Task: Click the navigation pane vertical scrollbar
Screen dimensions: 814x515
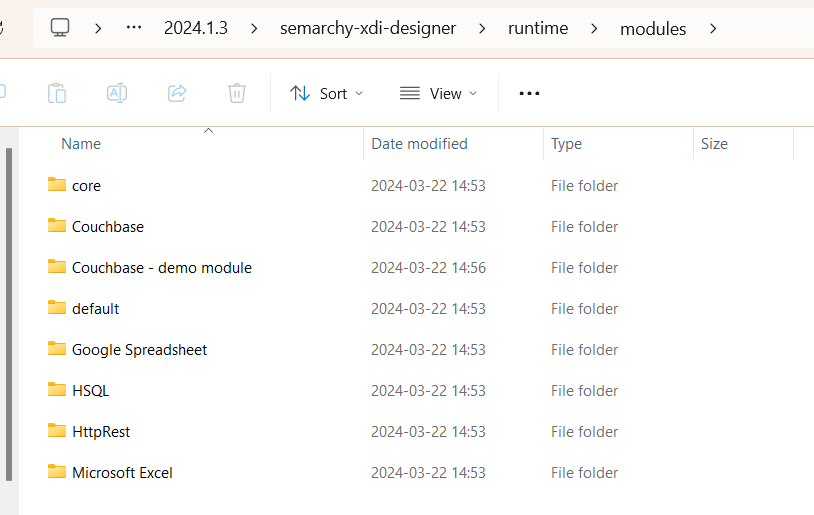Action: pyautogui.click(x=9, y=315)
